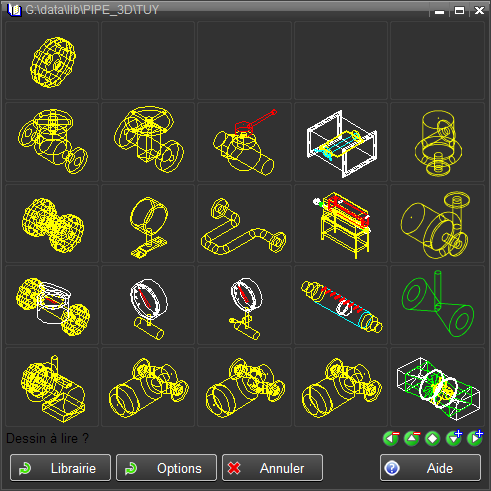Open the Options button

pyautogui.click(x=166, y=468)
